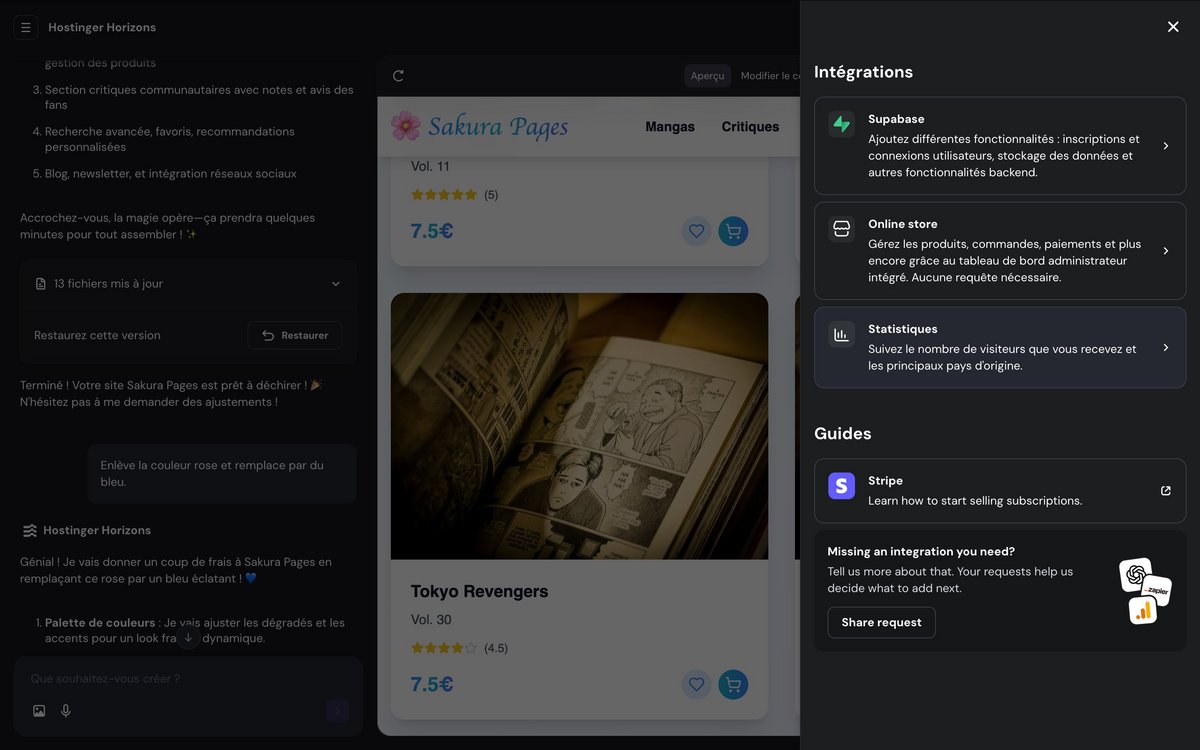Toggle favorite heart on Vol. 11 manga
Screen dimensions: 1200x750
[x=697, y=231]
